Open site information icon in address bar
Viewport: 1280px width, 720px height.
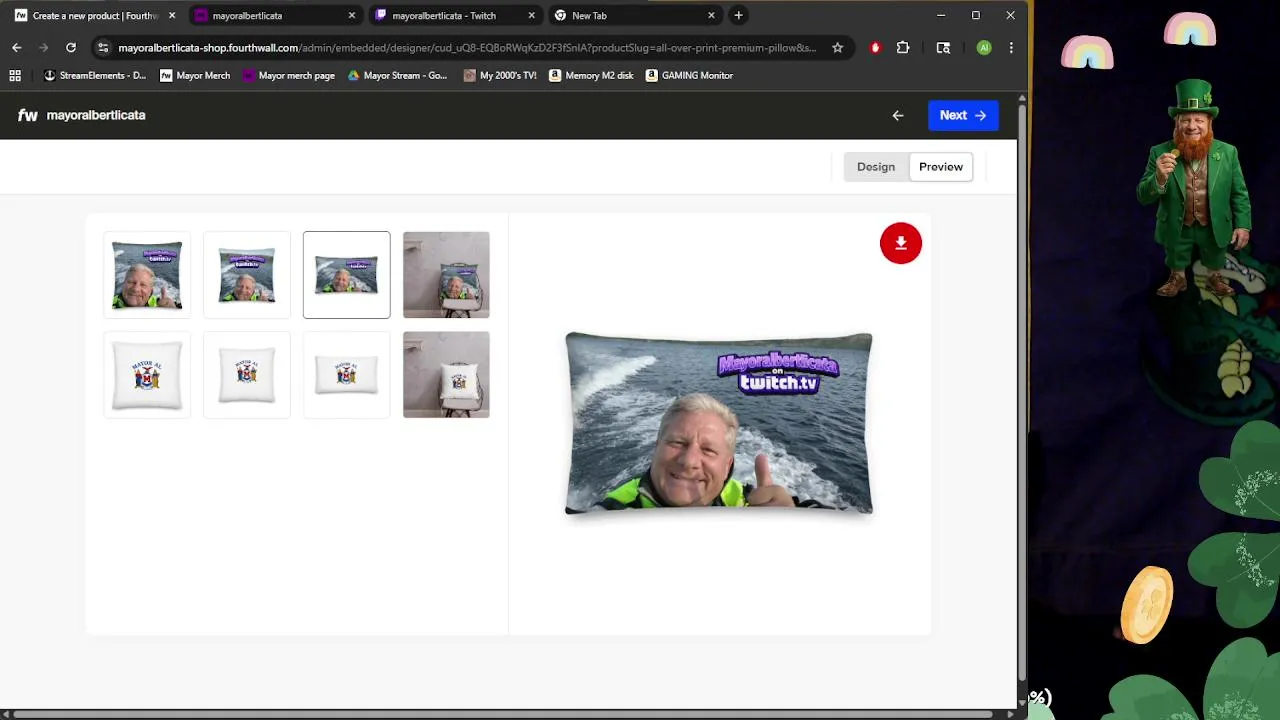tap(103, 47)
